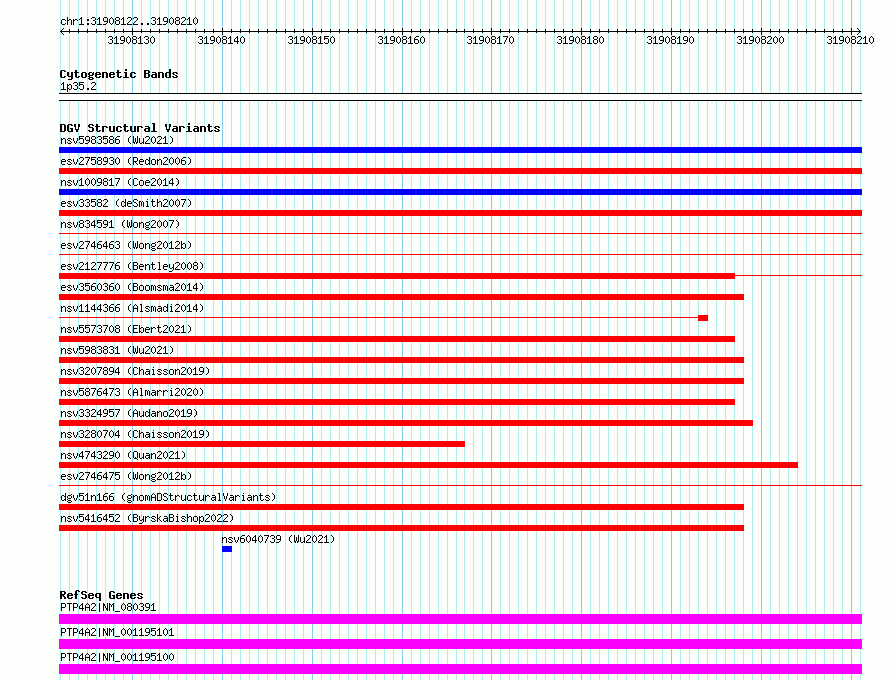Select the esv2746475 (Wong2012b) label
This screenshot has height=680, width=890.
pyautogui.click(x=126, y=476)
